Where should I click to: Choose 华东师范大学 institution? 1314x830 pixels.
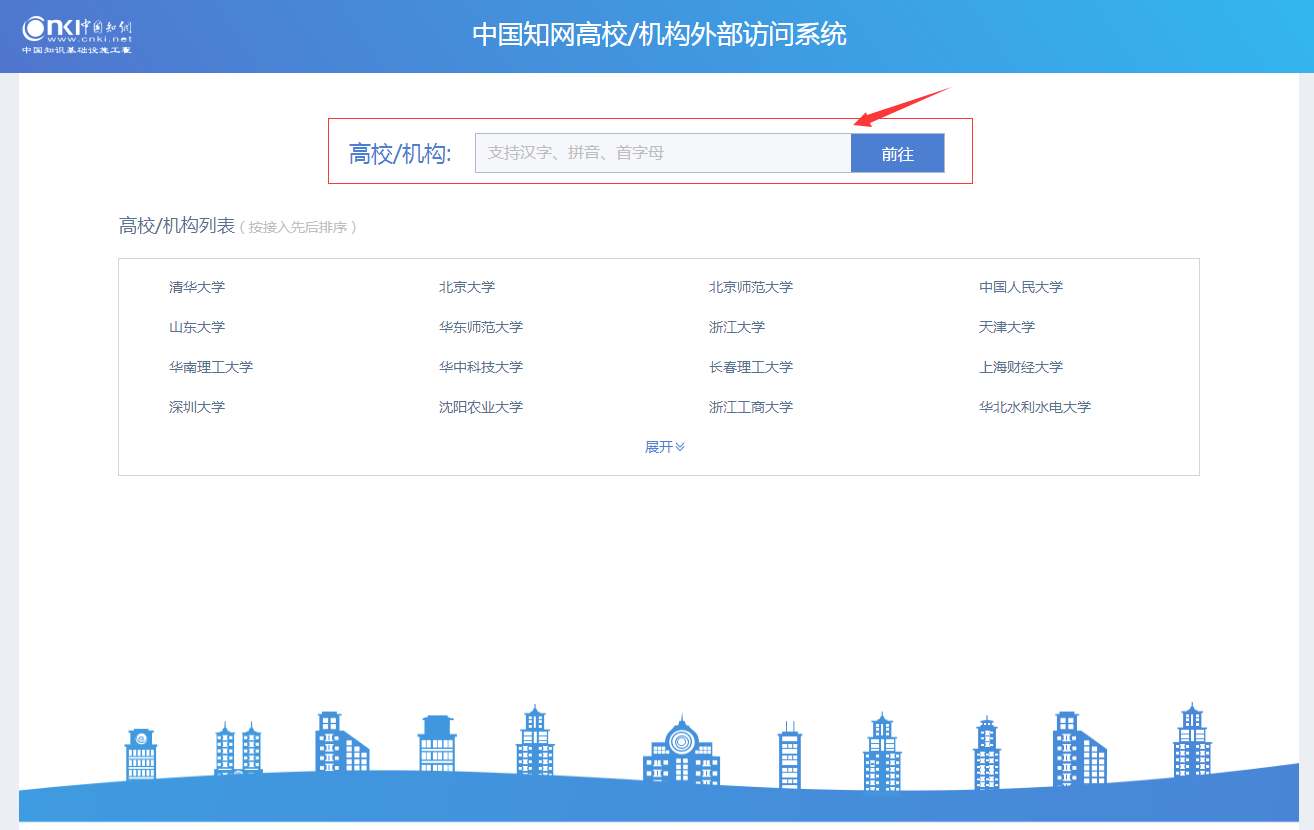coord(481,327)
